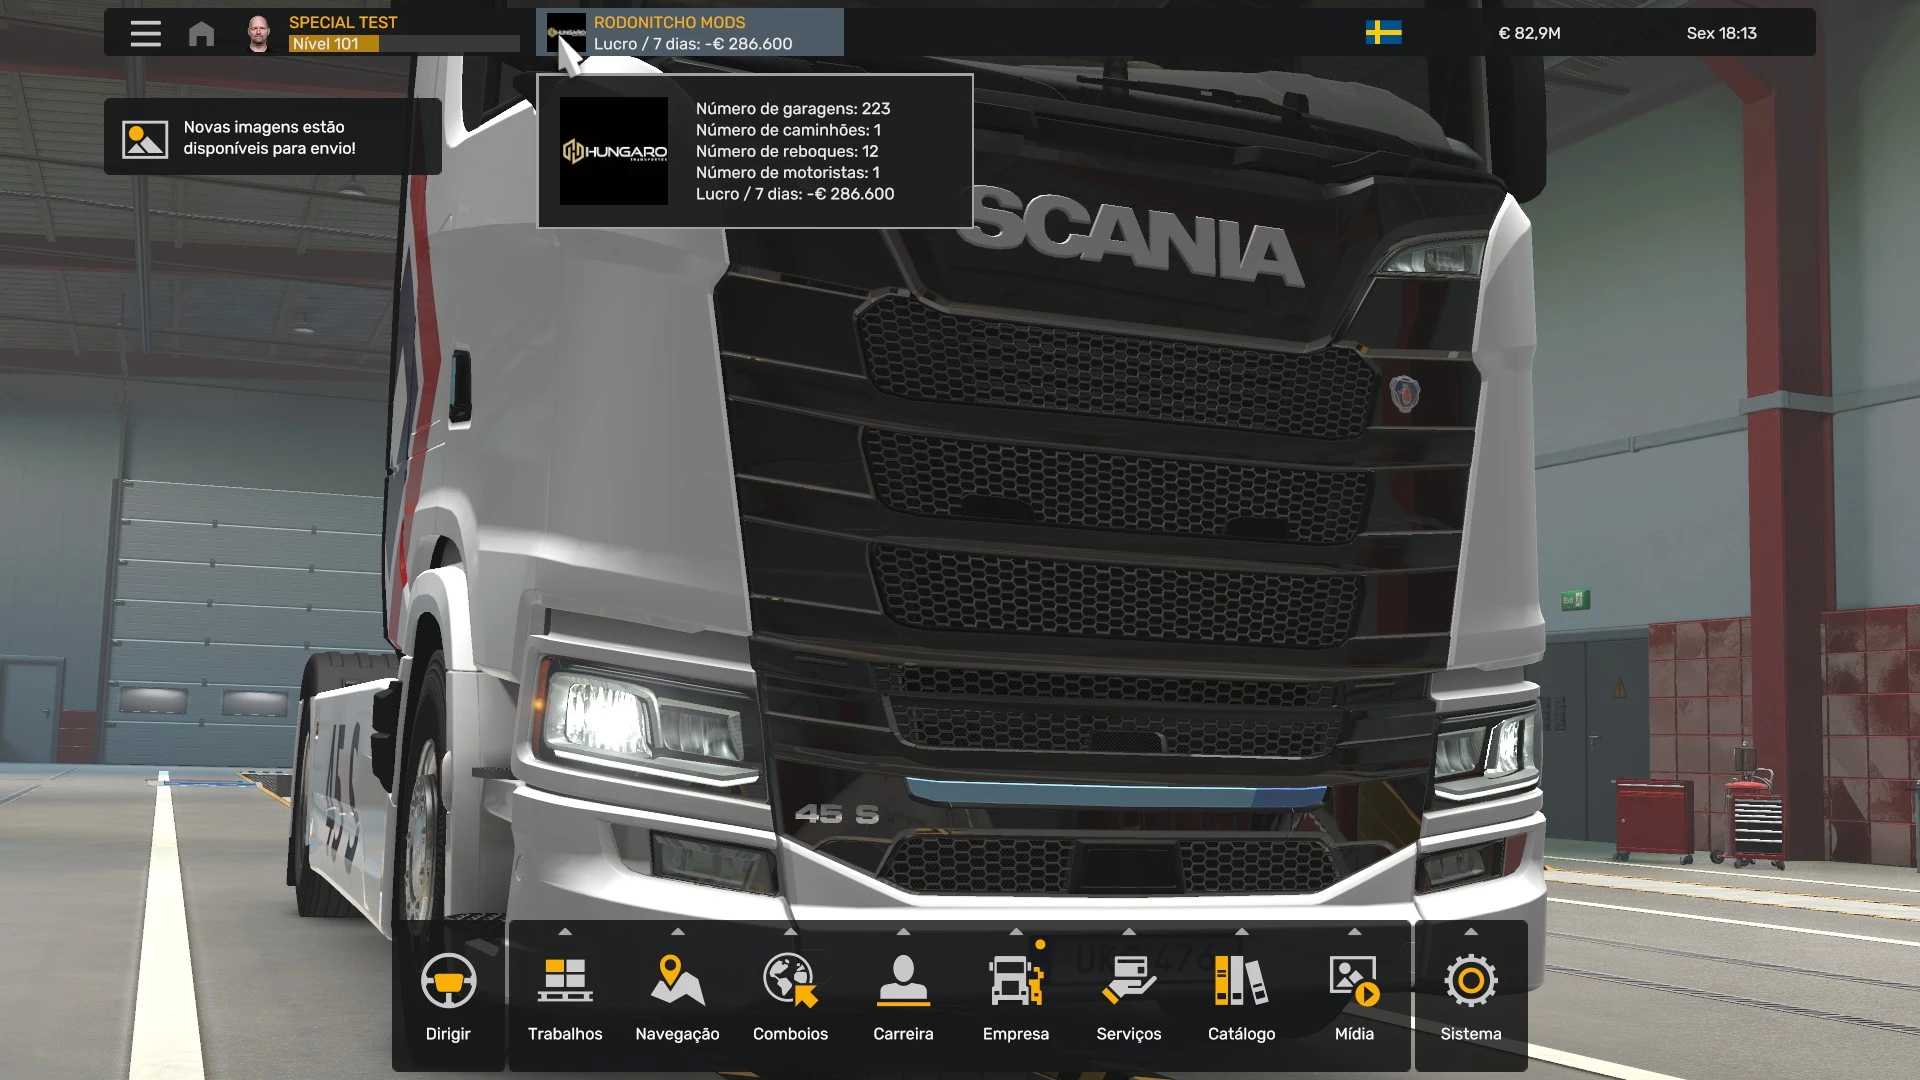
Task: Open Empresa company menu
Action: click(x=1016, y=996)
